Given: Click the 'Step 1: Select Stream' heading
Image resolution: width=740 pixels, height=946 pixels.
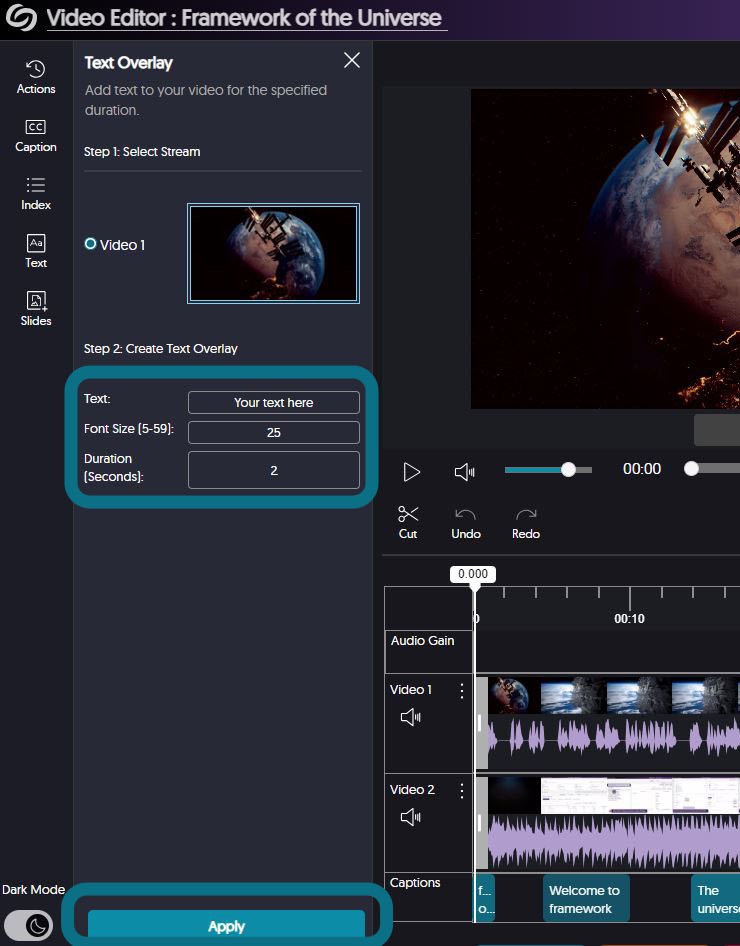Looking at the screenshot, I should point(142,152).
